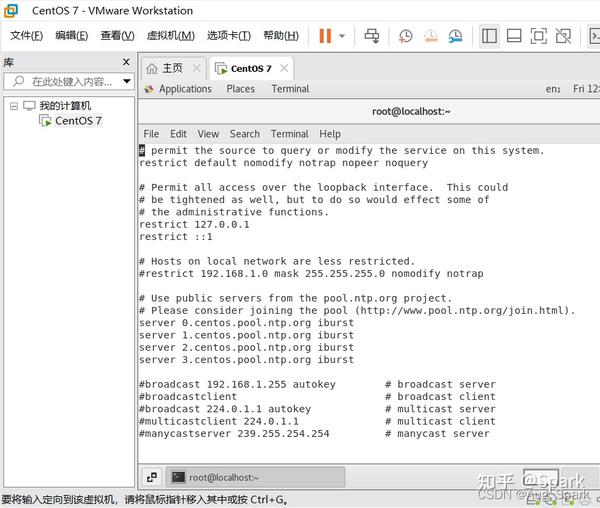600x508 pixels.
Task: Select 我的计算机 in the library tree
Action: pos(65,106)
